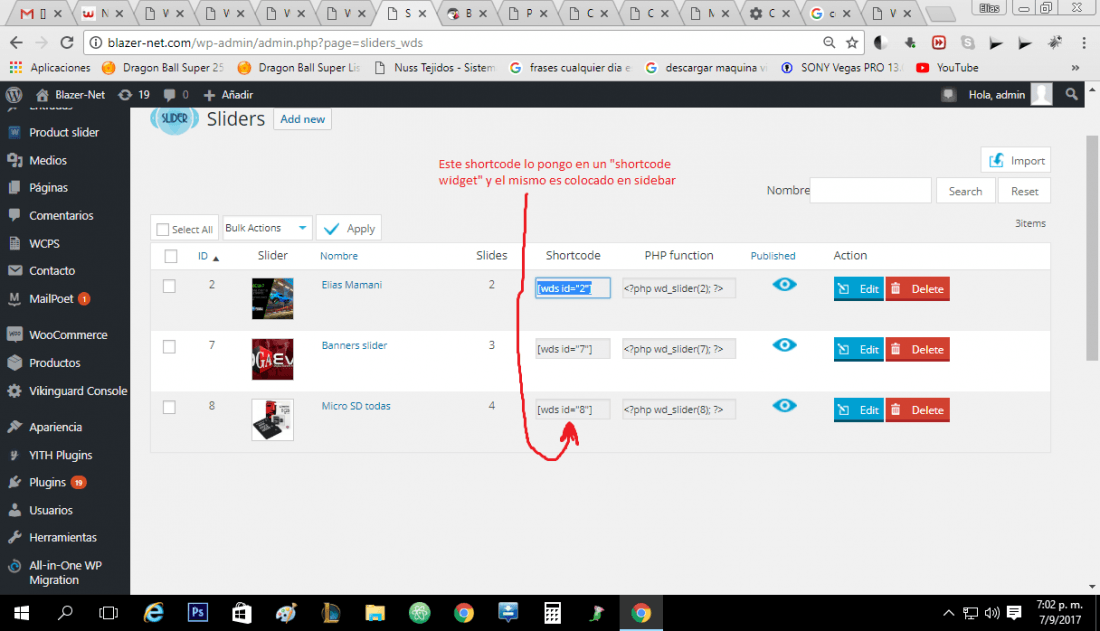The height and width of the screenshot is (631, 1100).
Task: Open the Aplicaciones apps grid bookmark
Action: (x=50, y=67)
